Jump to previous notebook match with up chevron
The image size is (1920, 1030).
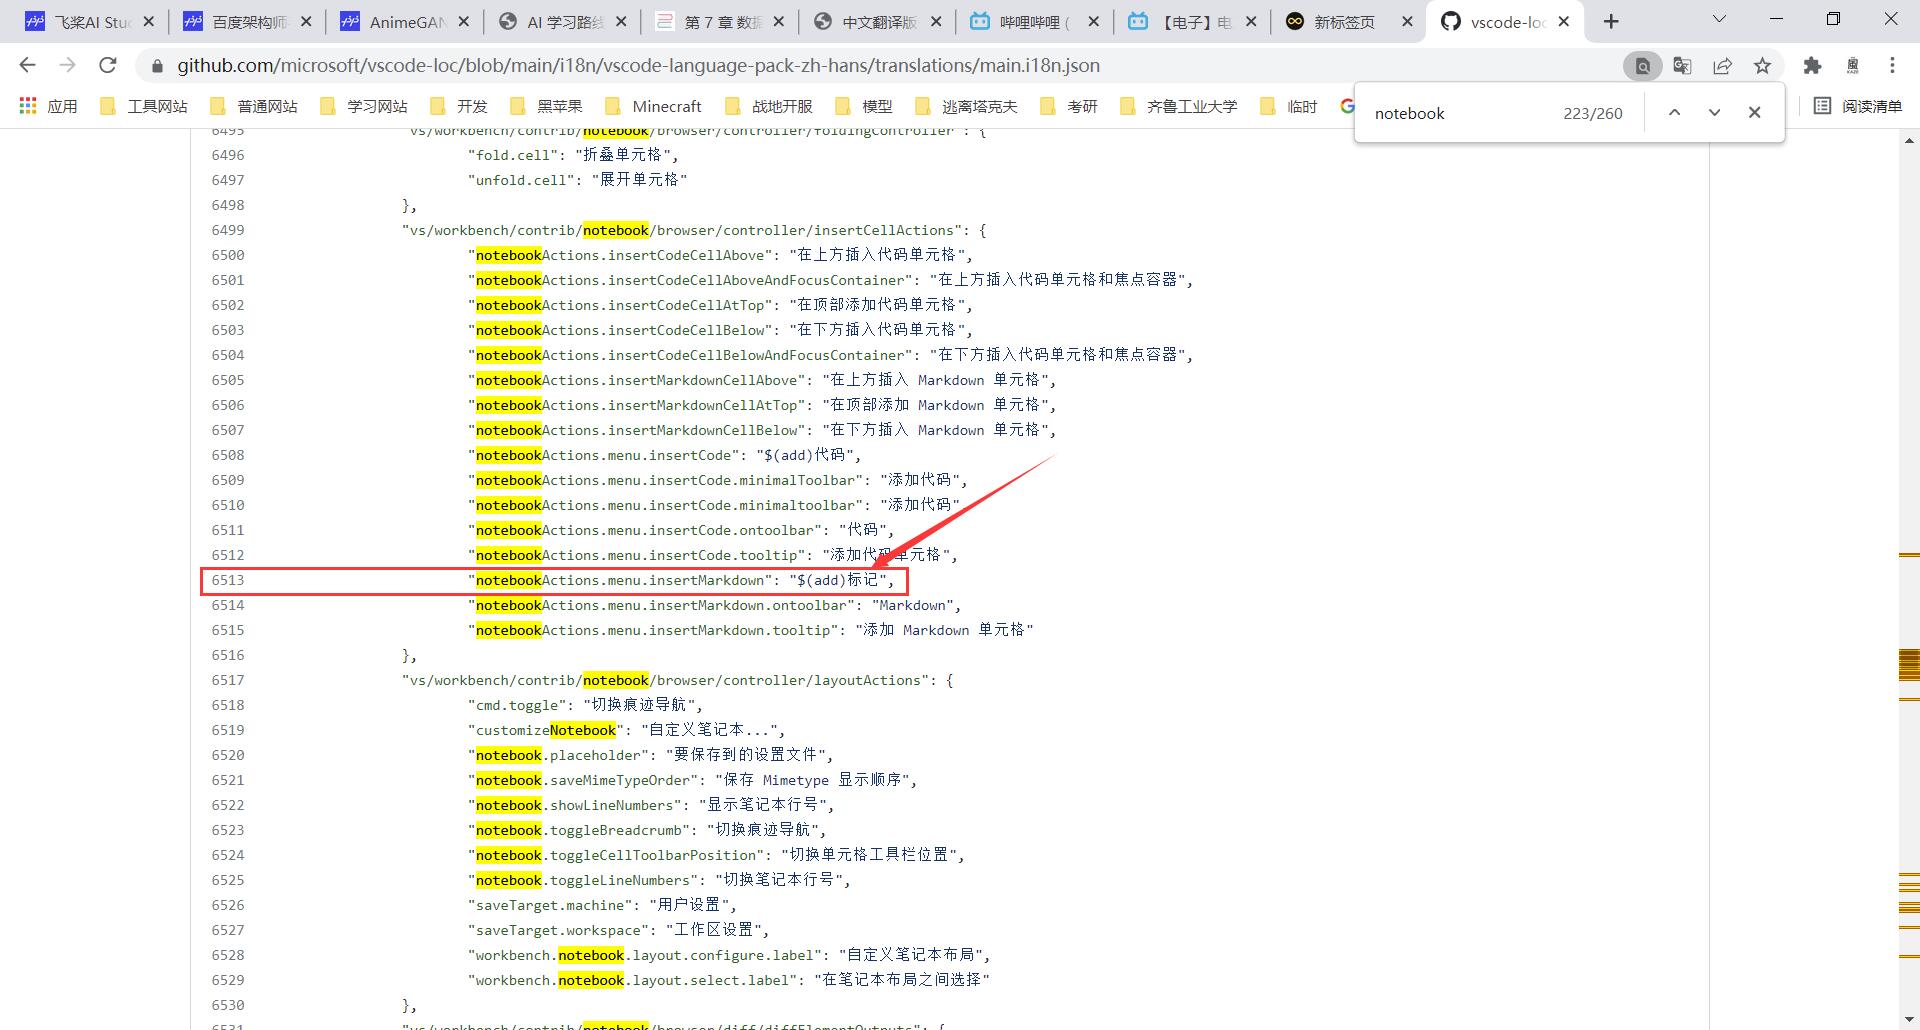pos(1674,112)
